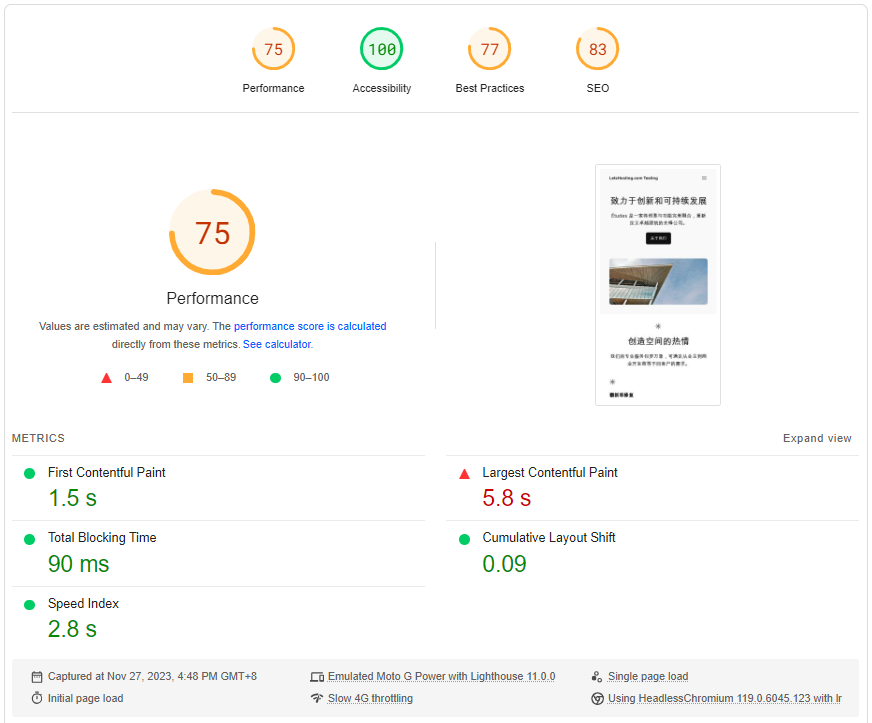Click the 0.09 metric value
The image size is (872, 723).
pyautogui.click(x=504, y=564)
